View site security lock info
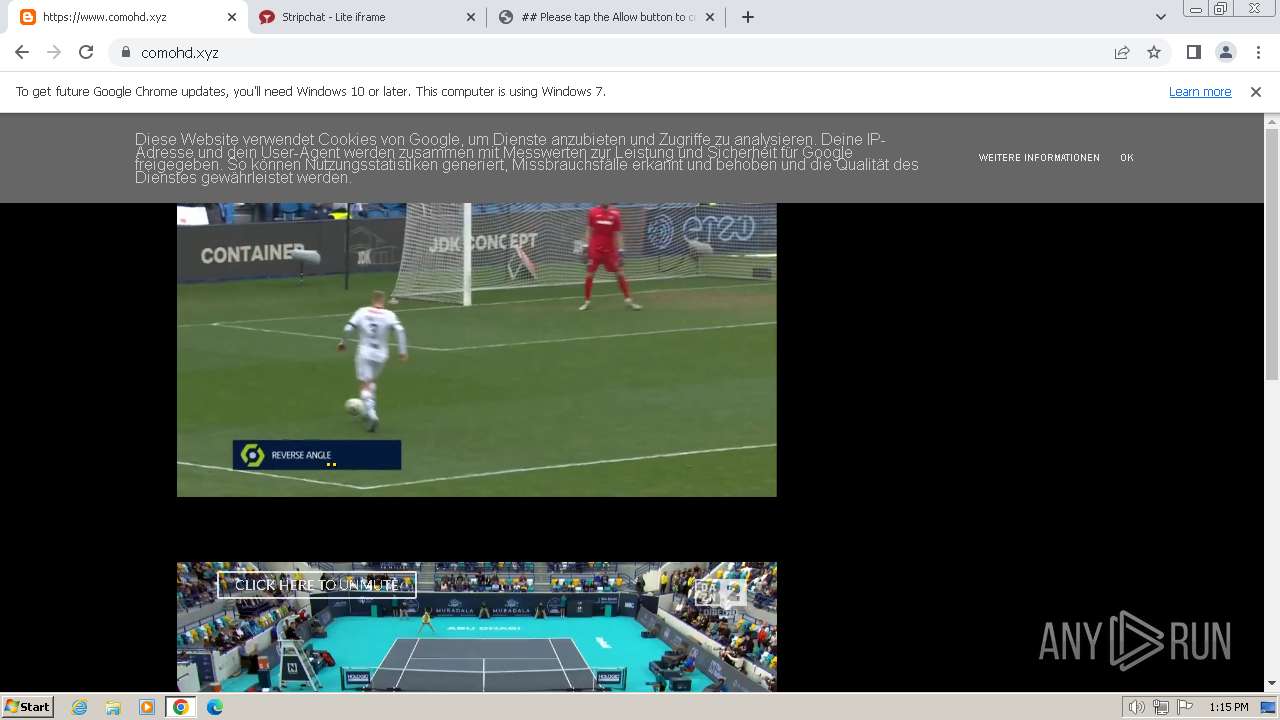This screenshot has height=720, width=1280. [x=126, y=52]
